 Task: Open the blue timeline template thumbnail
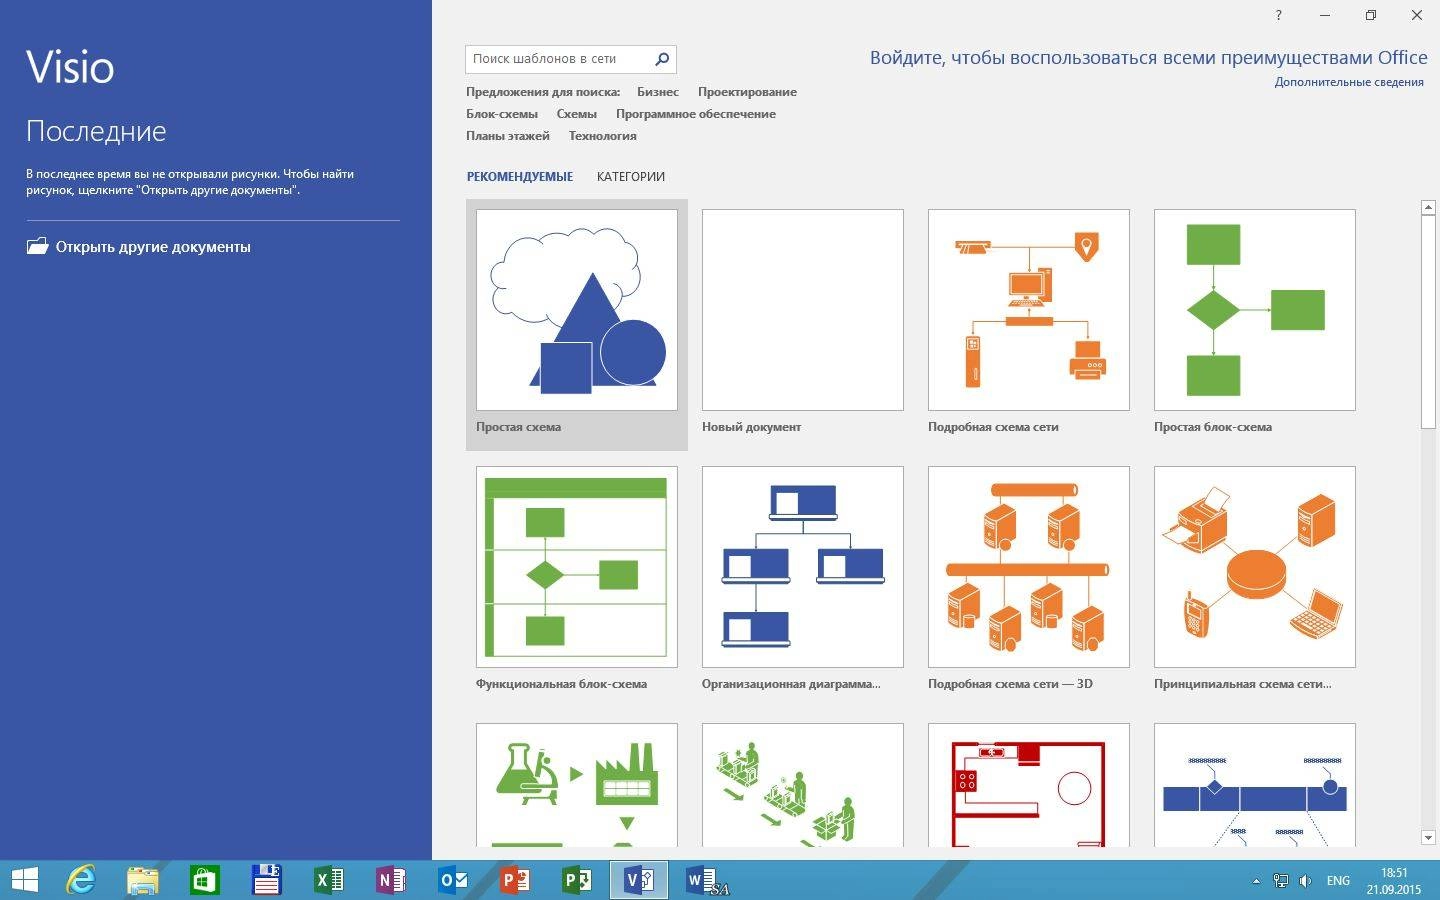point(1255,785)
